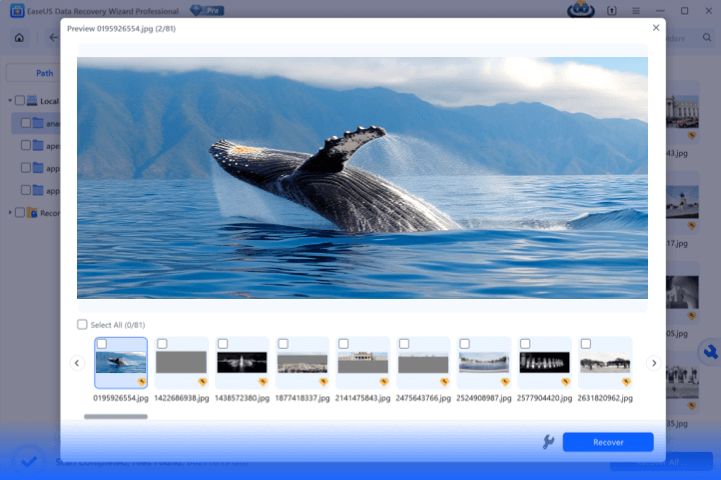Preview the 2577904420.jpg thumbnail
721x480 pixels.
coord(544,363)
